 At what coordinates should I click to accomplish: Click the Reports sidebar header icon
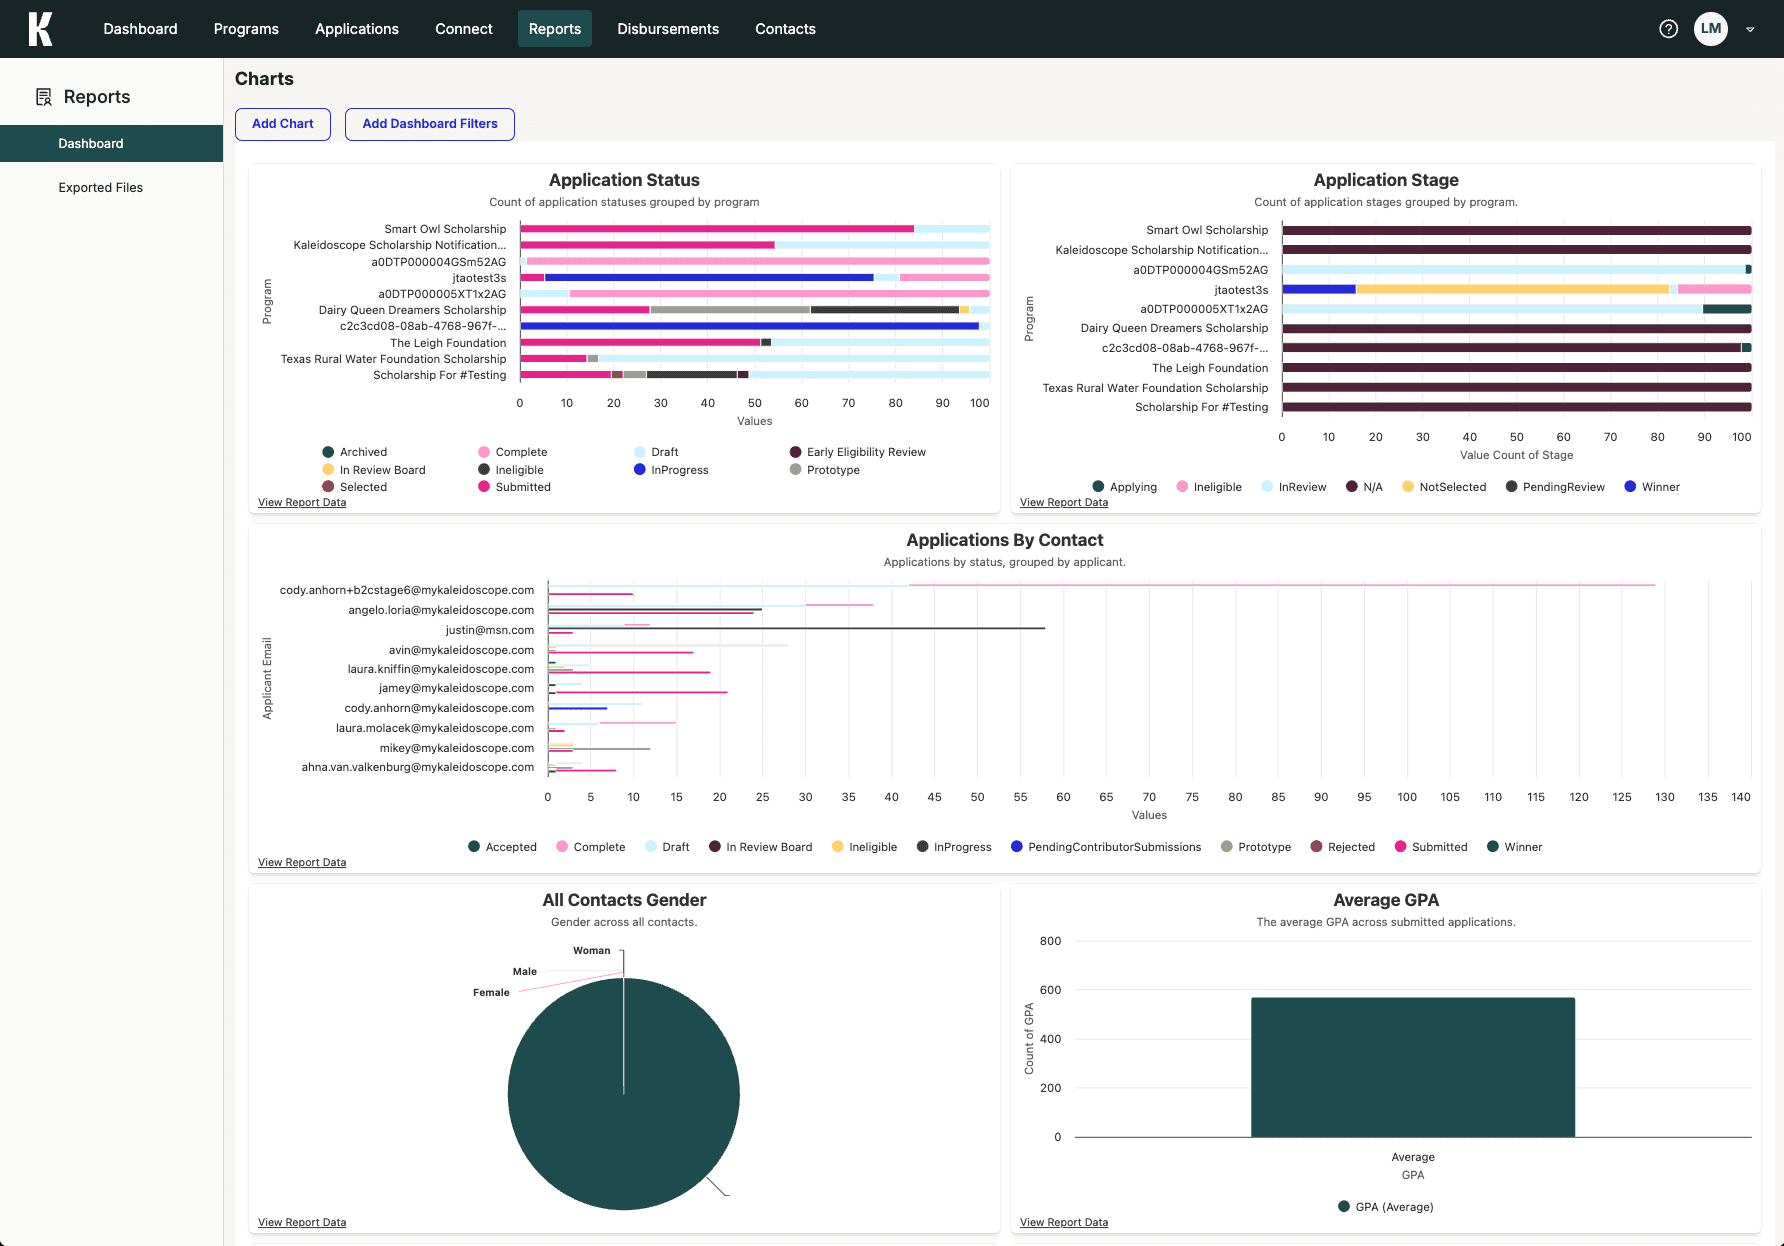point(44,97)
